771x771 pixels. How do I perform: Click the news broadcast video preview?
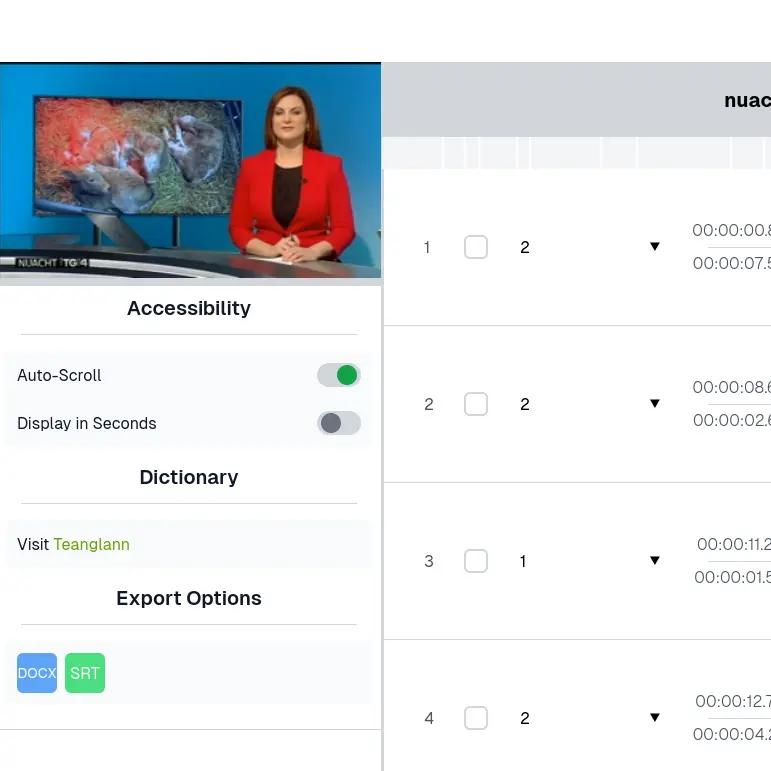[x=190, y=171]
